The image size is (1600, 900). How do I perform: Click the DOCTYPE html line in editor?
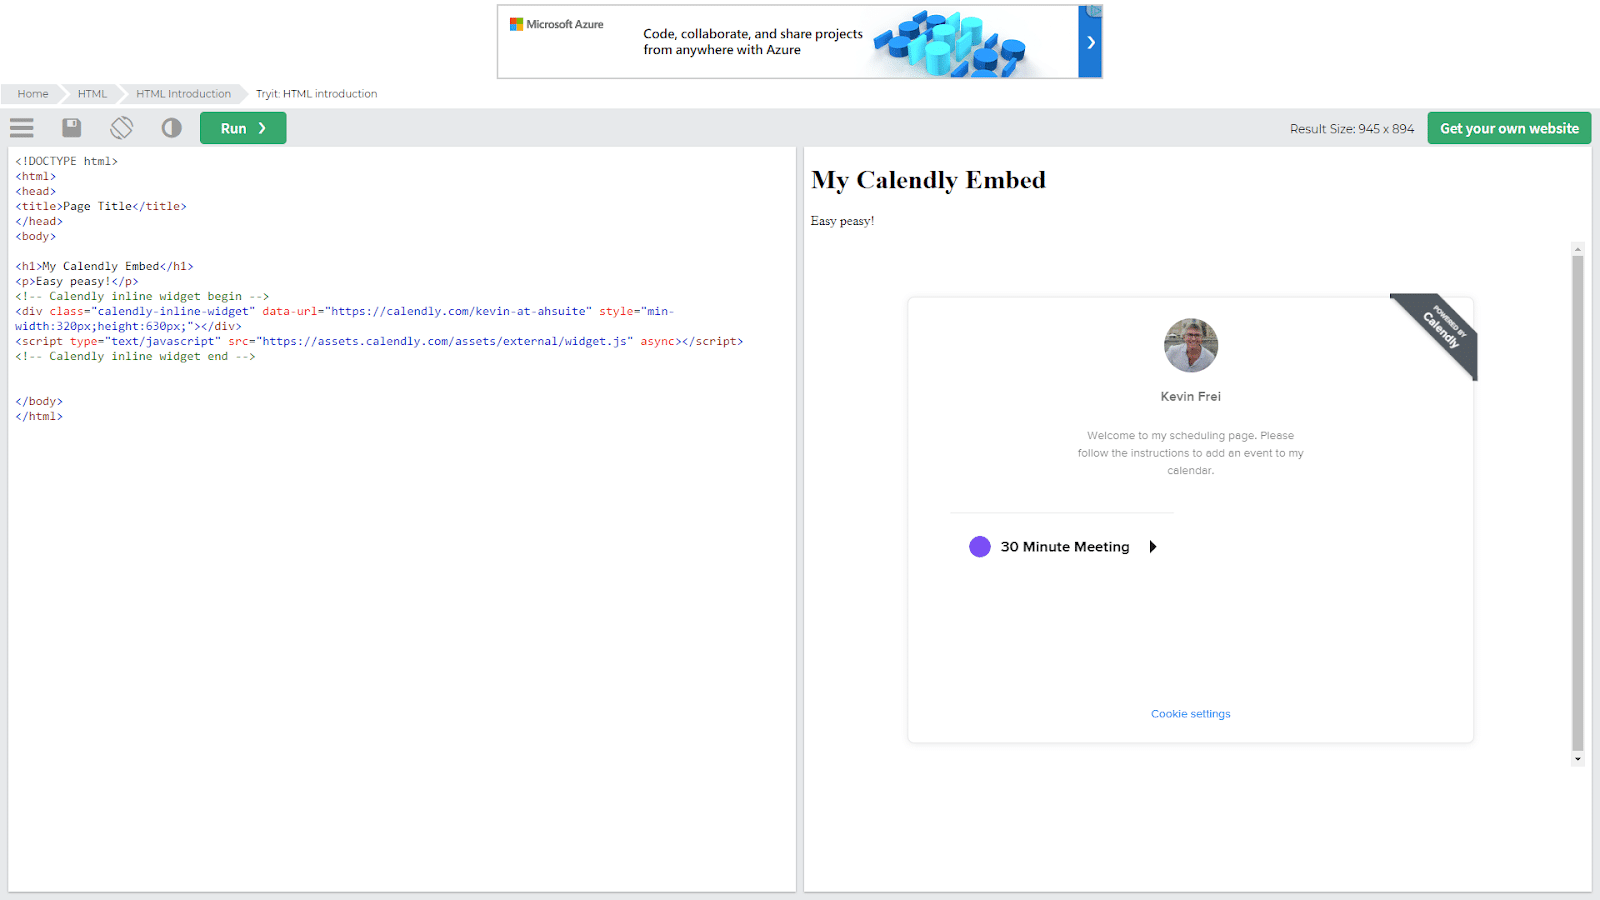66,162
